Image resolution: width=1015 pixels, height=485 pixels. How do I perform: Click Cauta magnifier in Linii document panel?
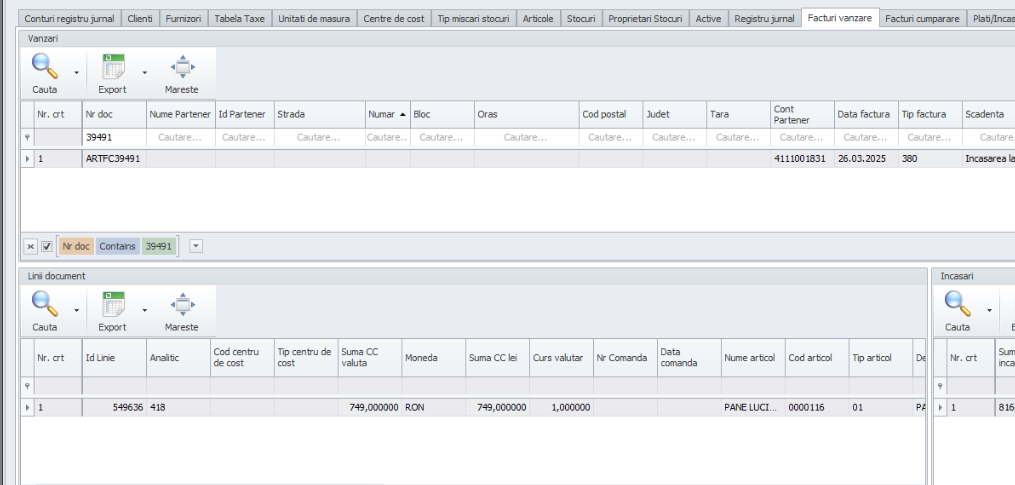44,305
